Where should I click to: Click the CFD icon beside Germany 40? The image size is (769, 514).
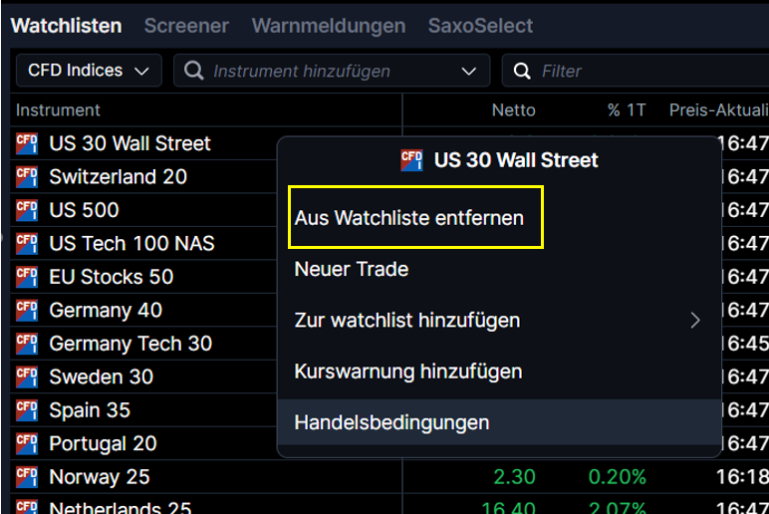click(27, 310)
